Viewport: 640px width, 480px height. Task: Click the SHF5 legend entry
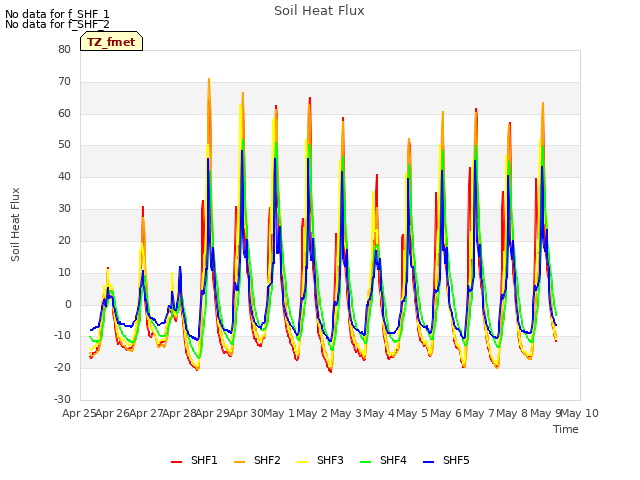(x=447, y=460)
